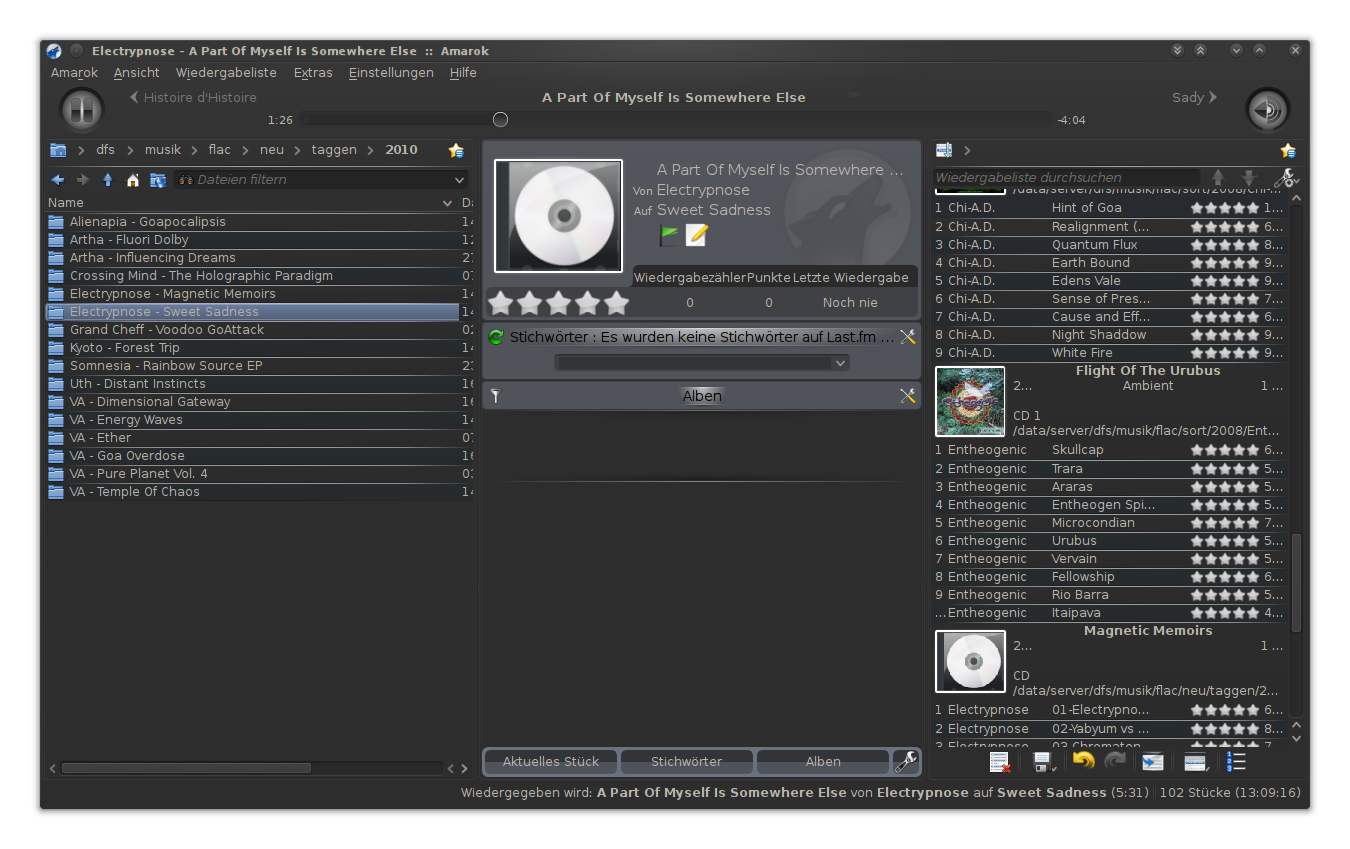Open Stichwörter applet settings wrench
The height and width of the screenshot is (849, 1350).
point(907,337)
